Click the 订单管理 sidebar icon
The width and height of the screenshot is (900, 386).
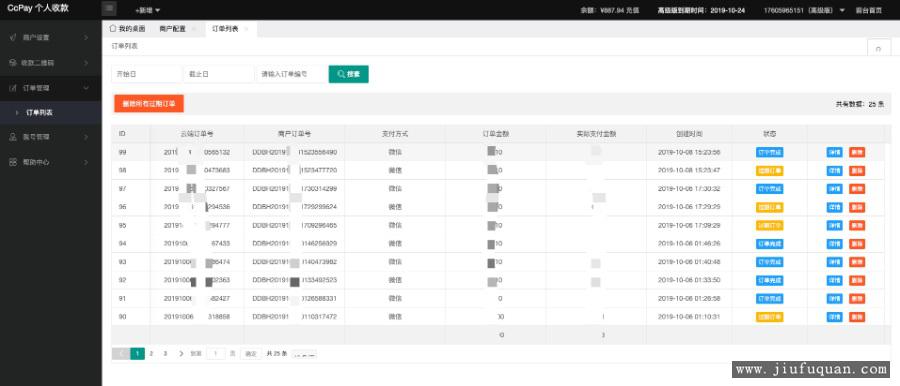(x=13, y=88)
